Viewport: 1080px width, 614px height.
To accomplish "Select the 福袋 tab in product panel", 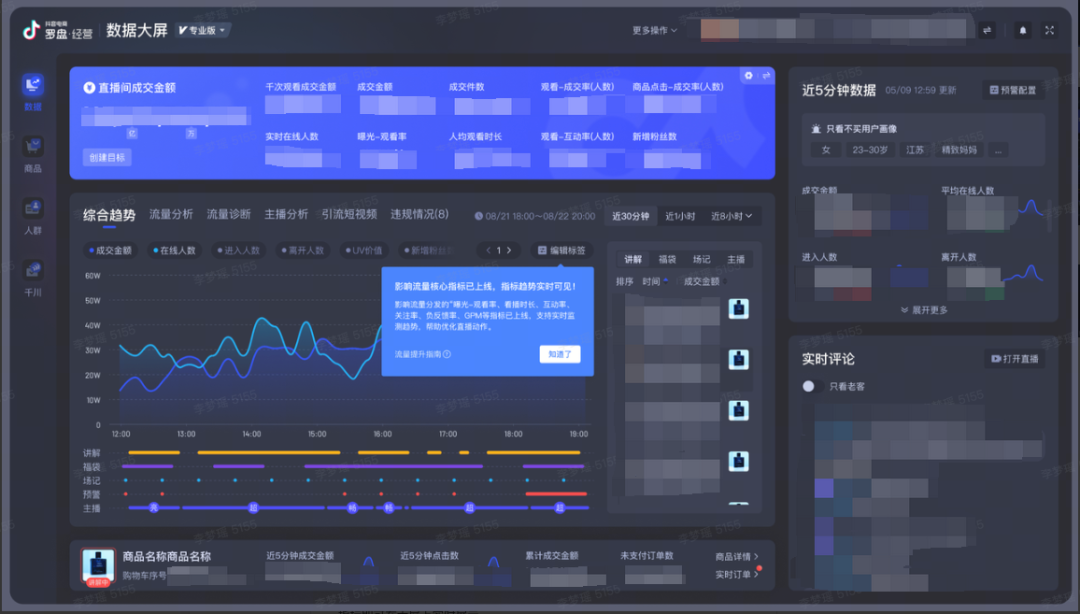I will click(x=667, y=259).
